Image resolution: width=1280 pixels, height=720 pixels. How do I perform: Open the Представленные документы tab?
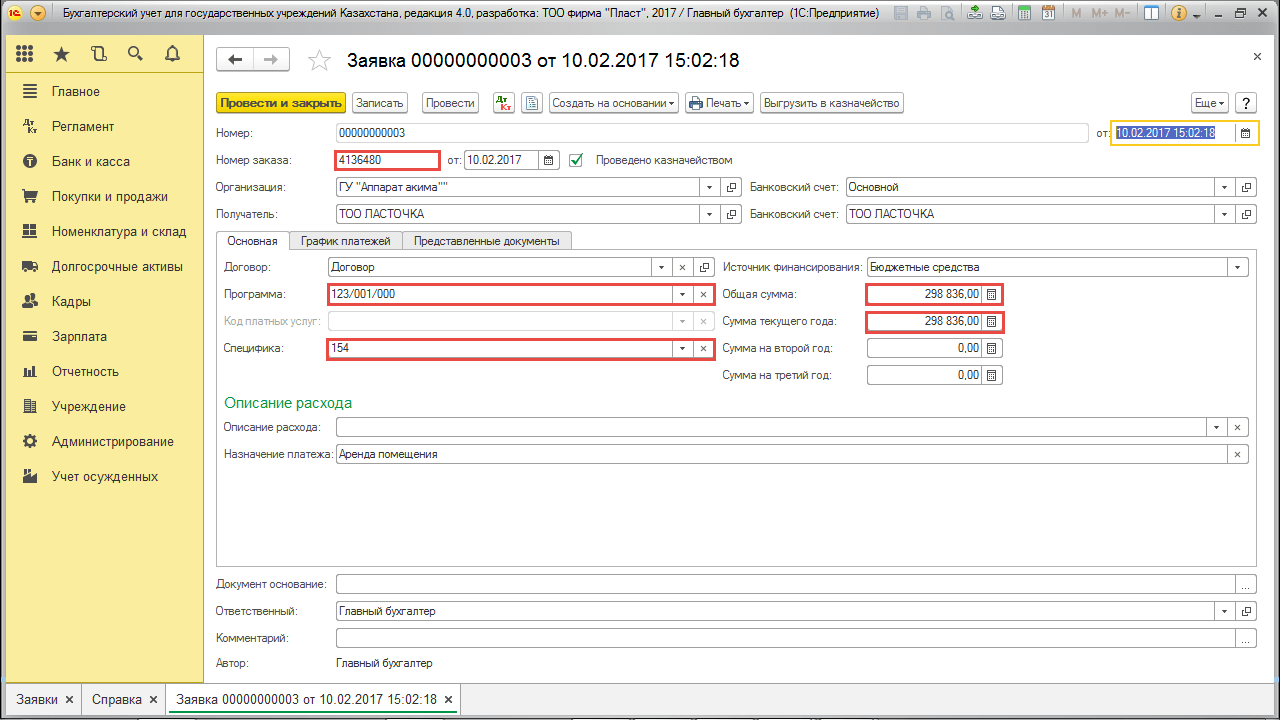pyautogui.click(x=488, y=240)
